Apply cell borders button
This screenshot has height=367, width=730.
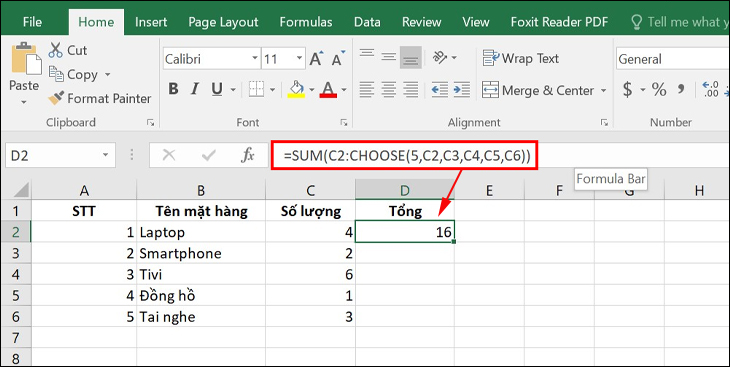coord(257,89)
